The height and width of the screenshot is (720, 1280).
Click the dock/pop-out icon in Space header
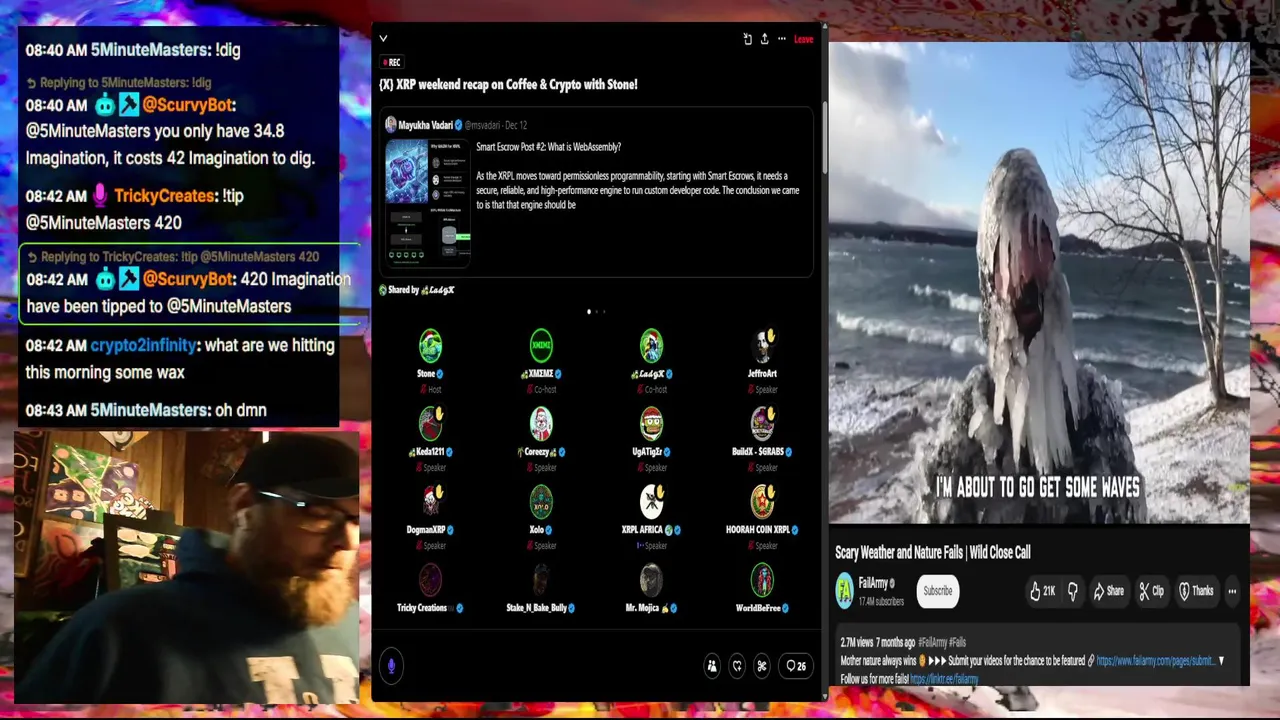coord(747,39)
